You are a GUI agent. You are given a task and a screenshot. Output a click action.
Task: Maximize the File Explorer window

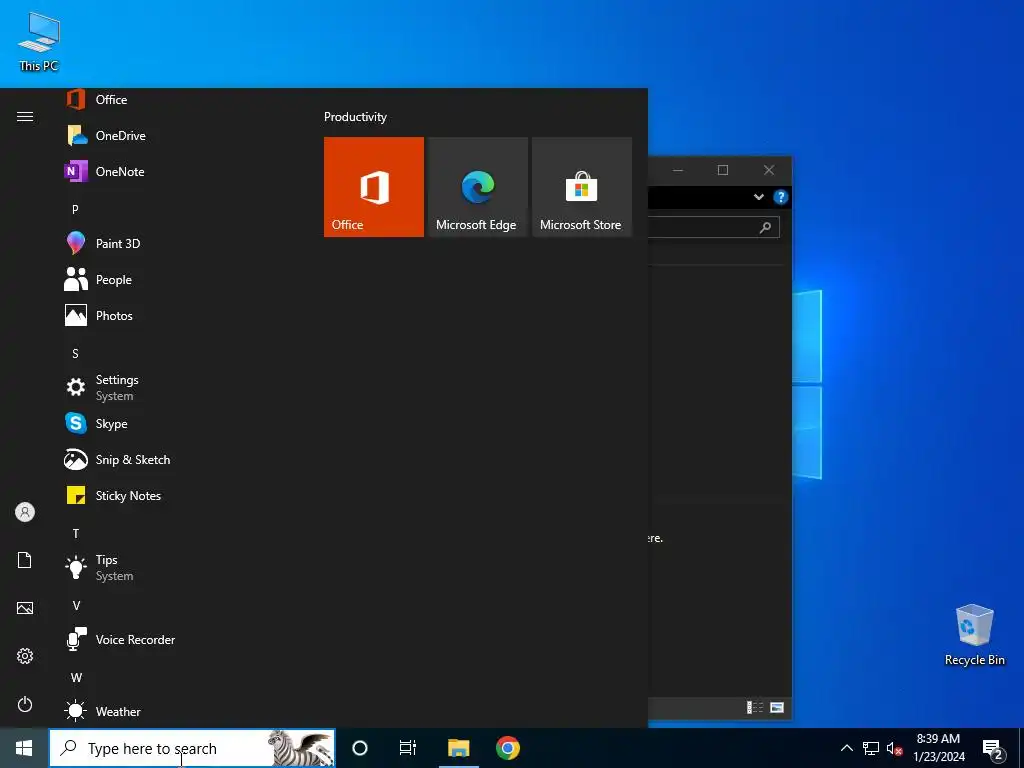pyautogui.click(x=723, y=170)
